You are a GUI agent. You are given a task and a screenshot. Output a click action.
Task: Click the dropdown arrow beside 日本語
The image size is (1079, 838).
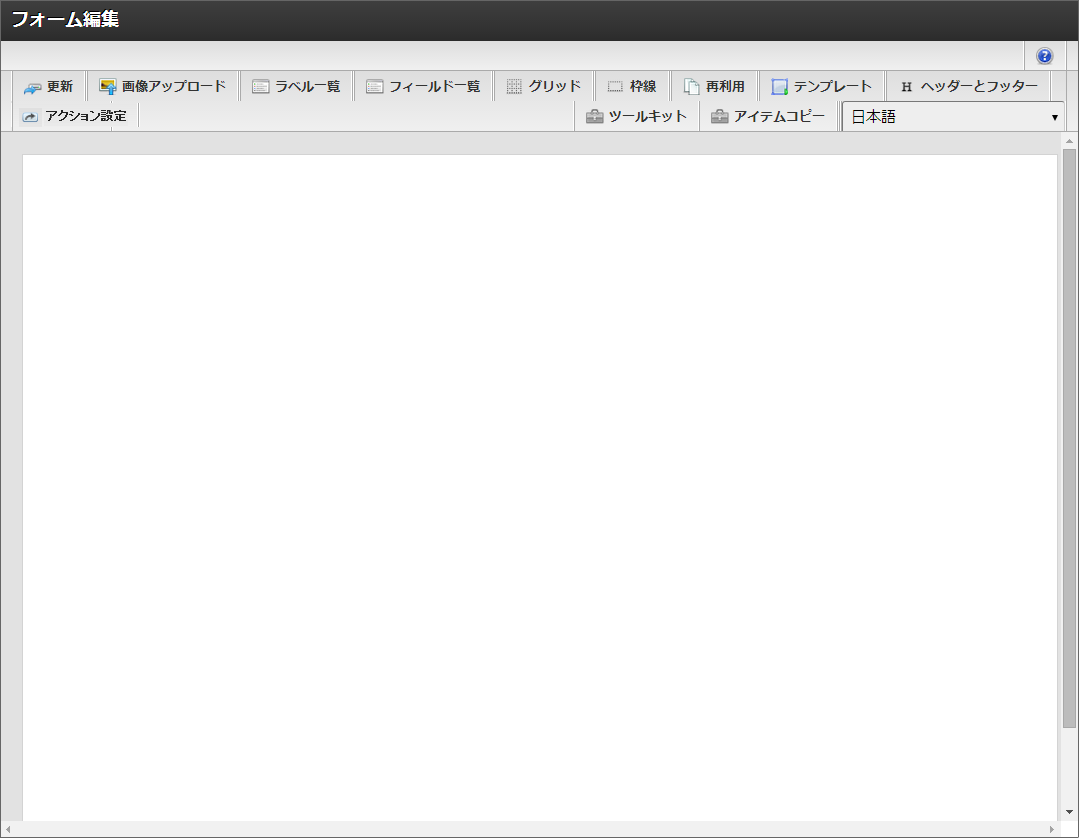tap(1054, 118)
